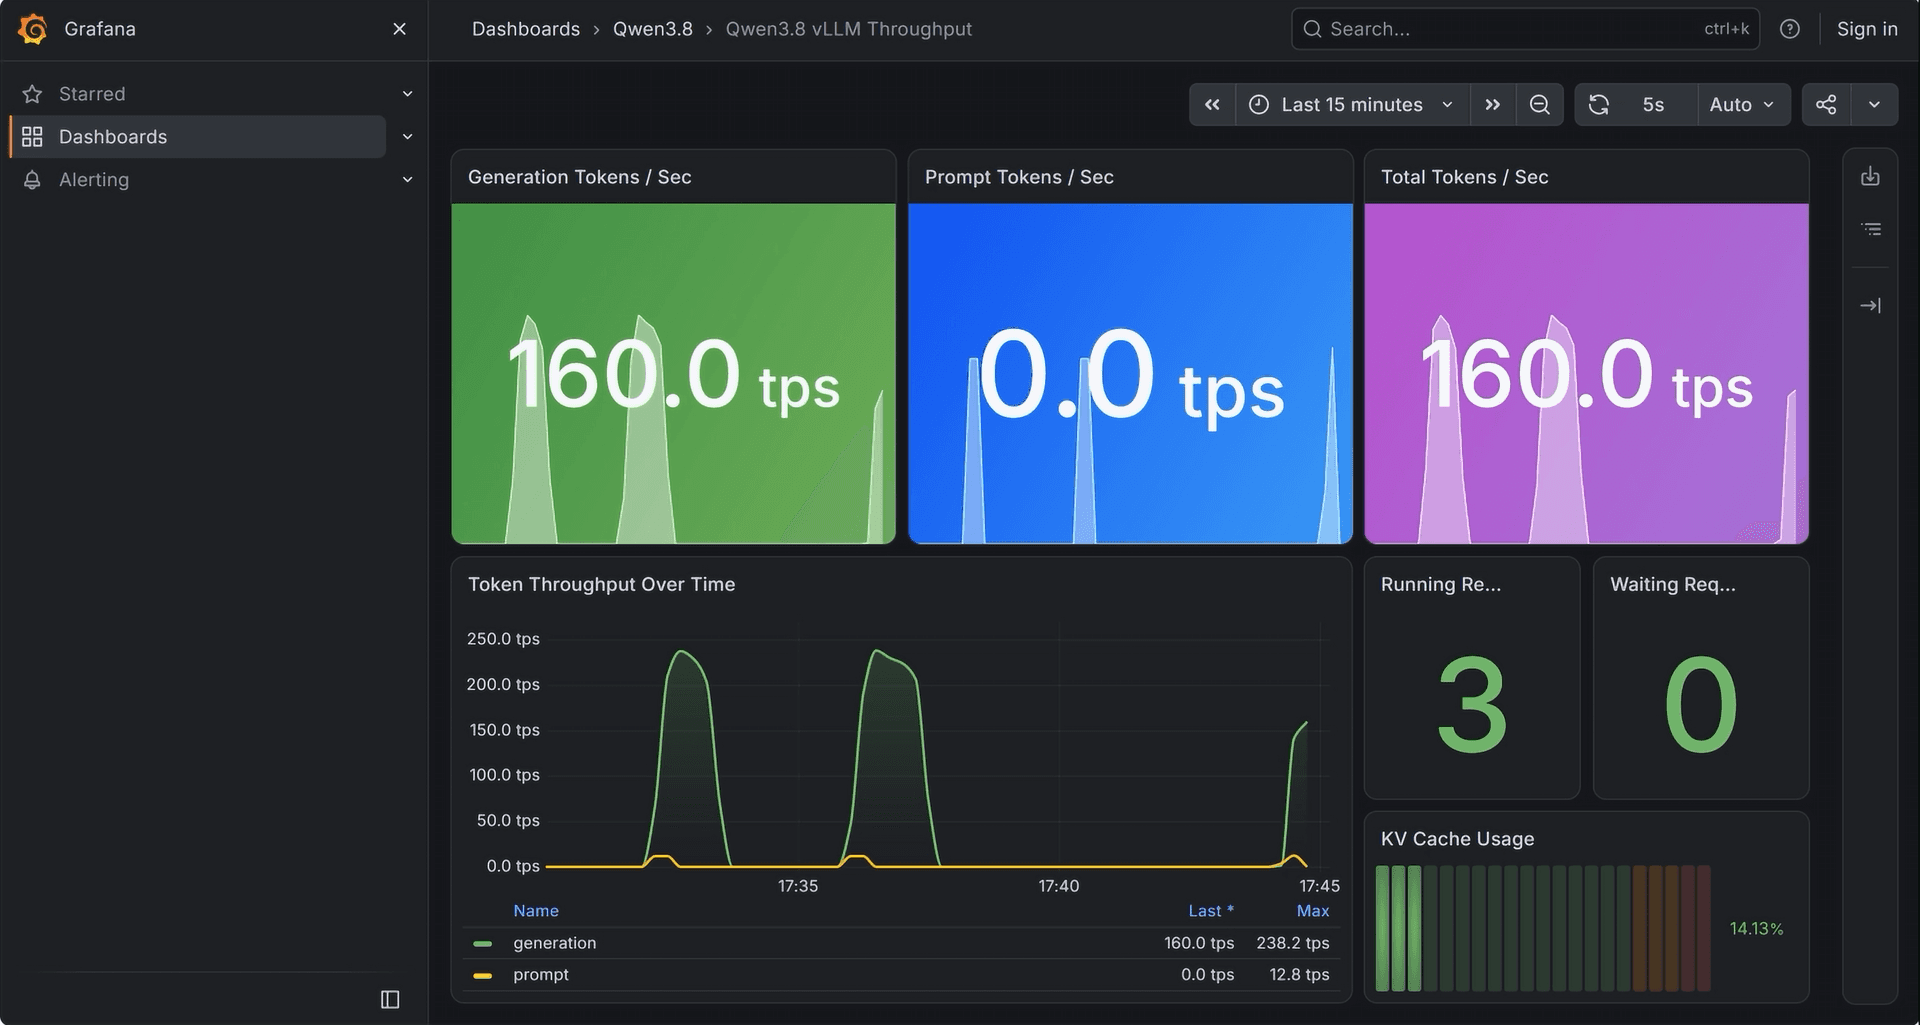Open Last 15 minutes time picker
The image size is (1920, 1025).
[x=1353, y=105]
